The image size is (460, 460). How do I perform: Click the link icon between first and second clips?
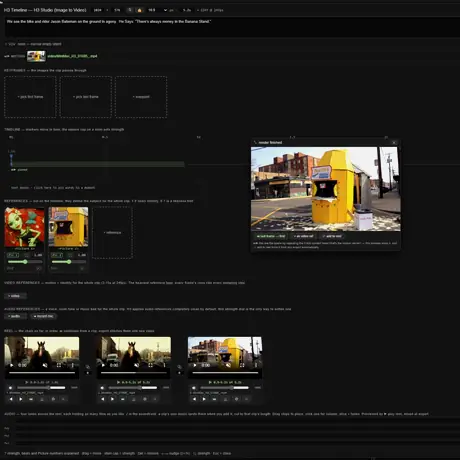[88, 367]
